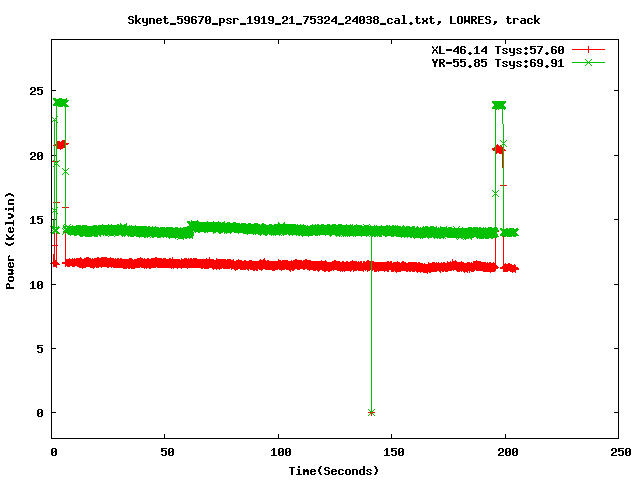Click the zero-power dropout point near 140 seconds

(371, 413)
